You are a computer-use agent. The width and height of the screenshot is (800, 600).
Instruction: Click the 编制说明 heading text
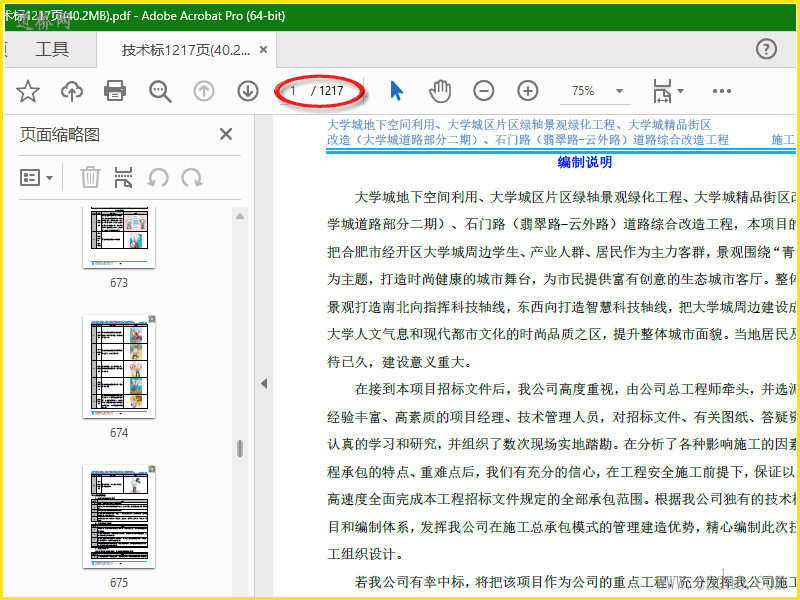coord(584,162)
